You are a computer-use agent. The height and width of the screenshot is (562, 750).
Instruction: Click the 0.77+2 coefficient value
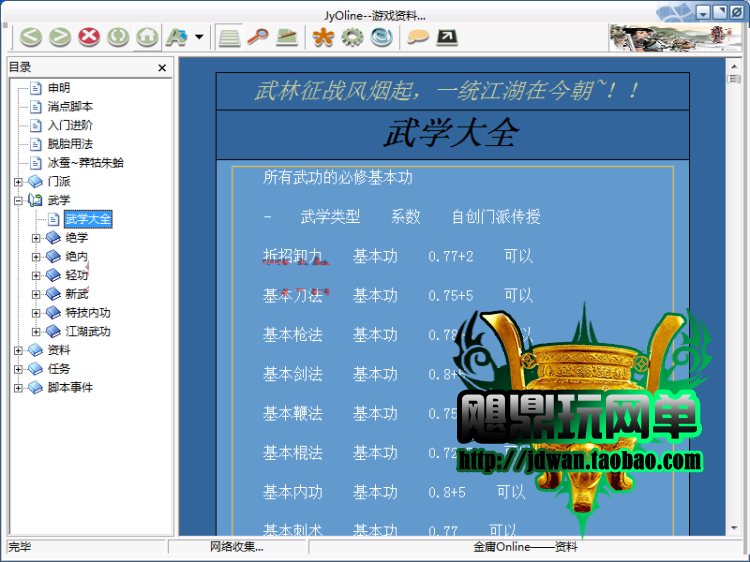tap(451, 257)
